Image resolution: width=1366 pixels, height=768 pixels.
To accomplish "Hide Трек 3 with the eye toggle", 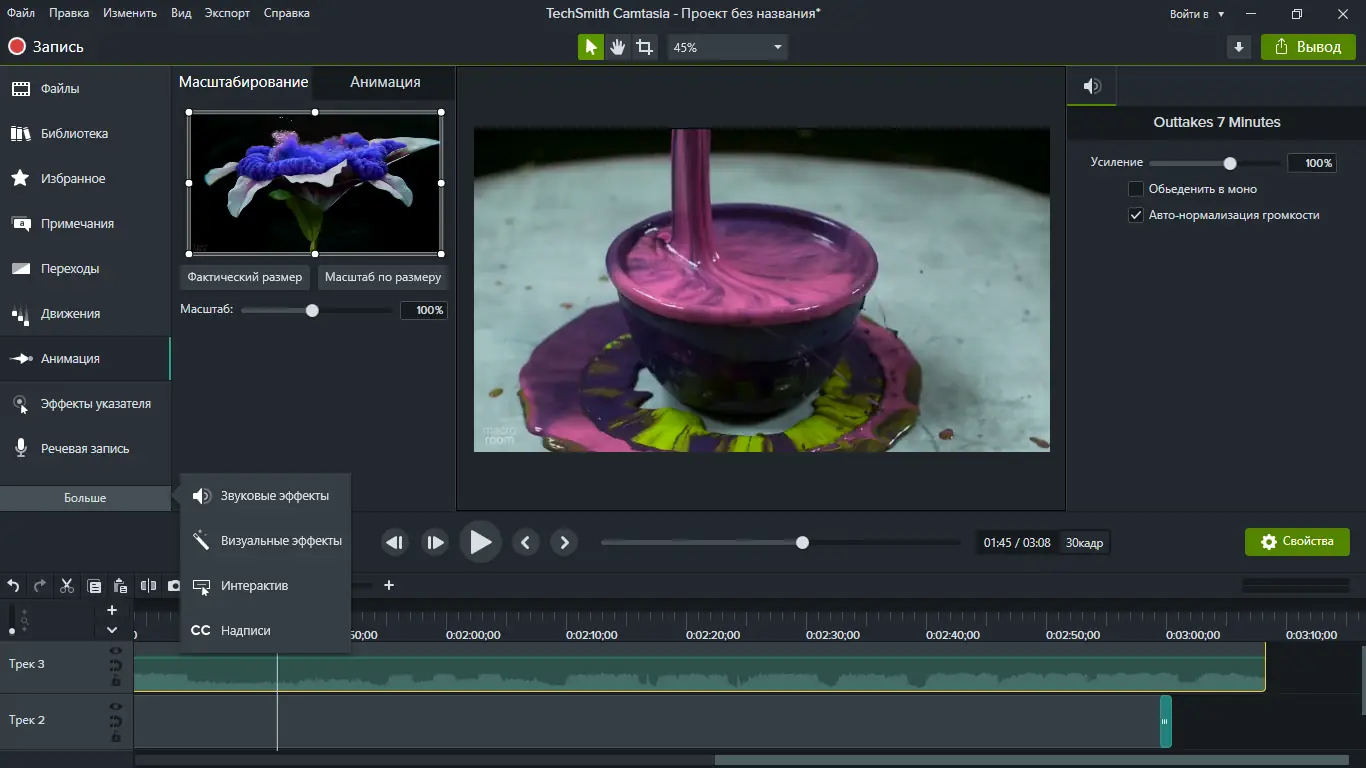I will 115,650.
